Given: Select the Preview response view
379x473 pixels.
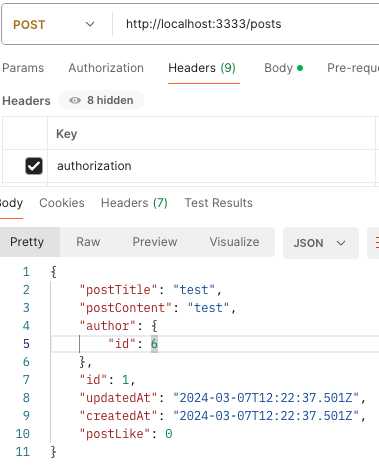Looking at the screenshot, I should pos(155,242).
